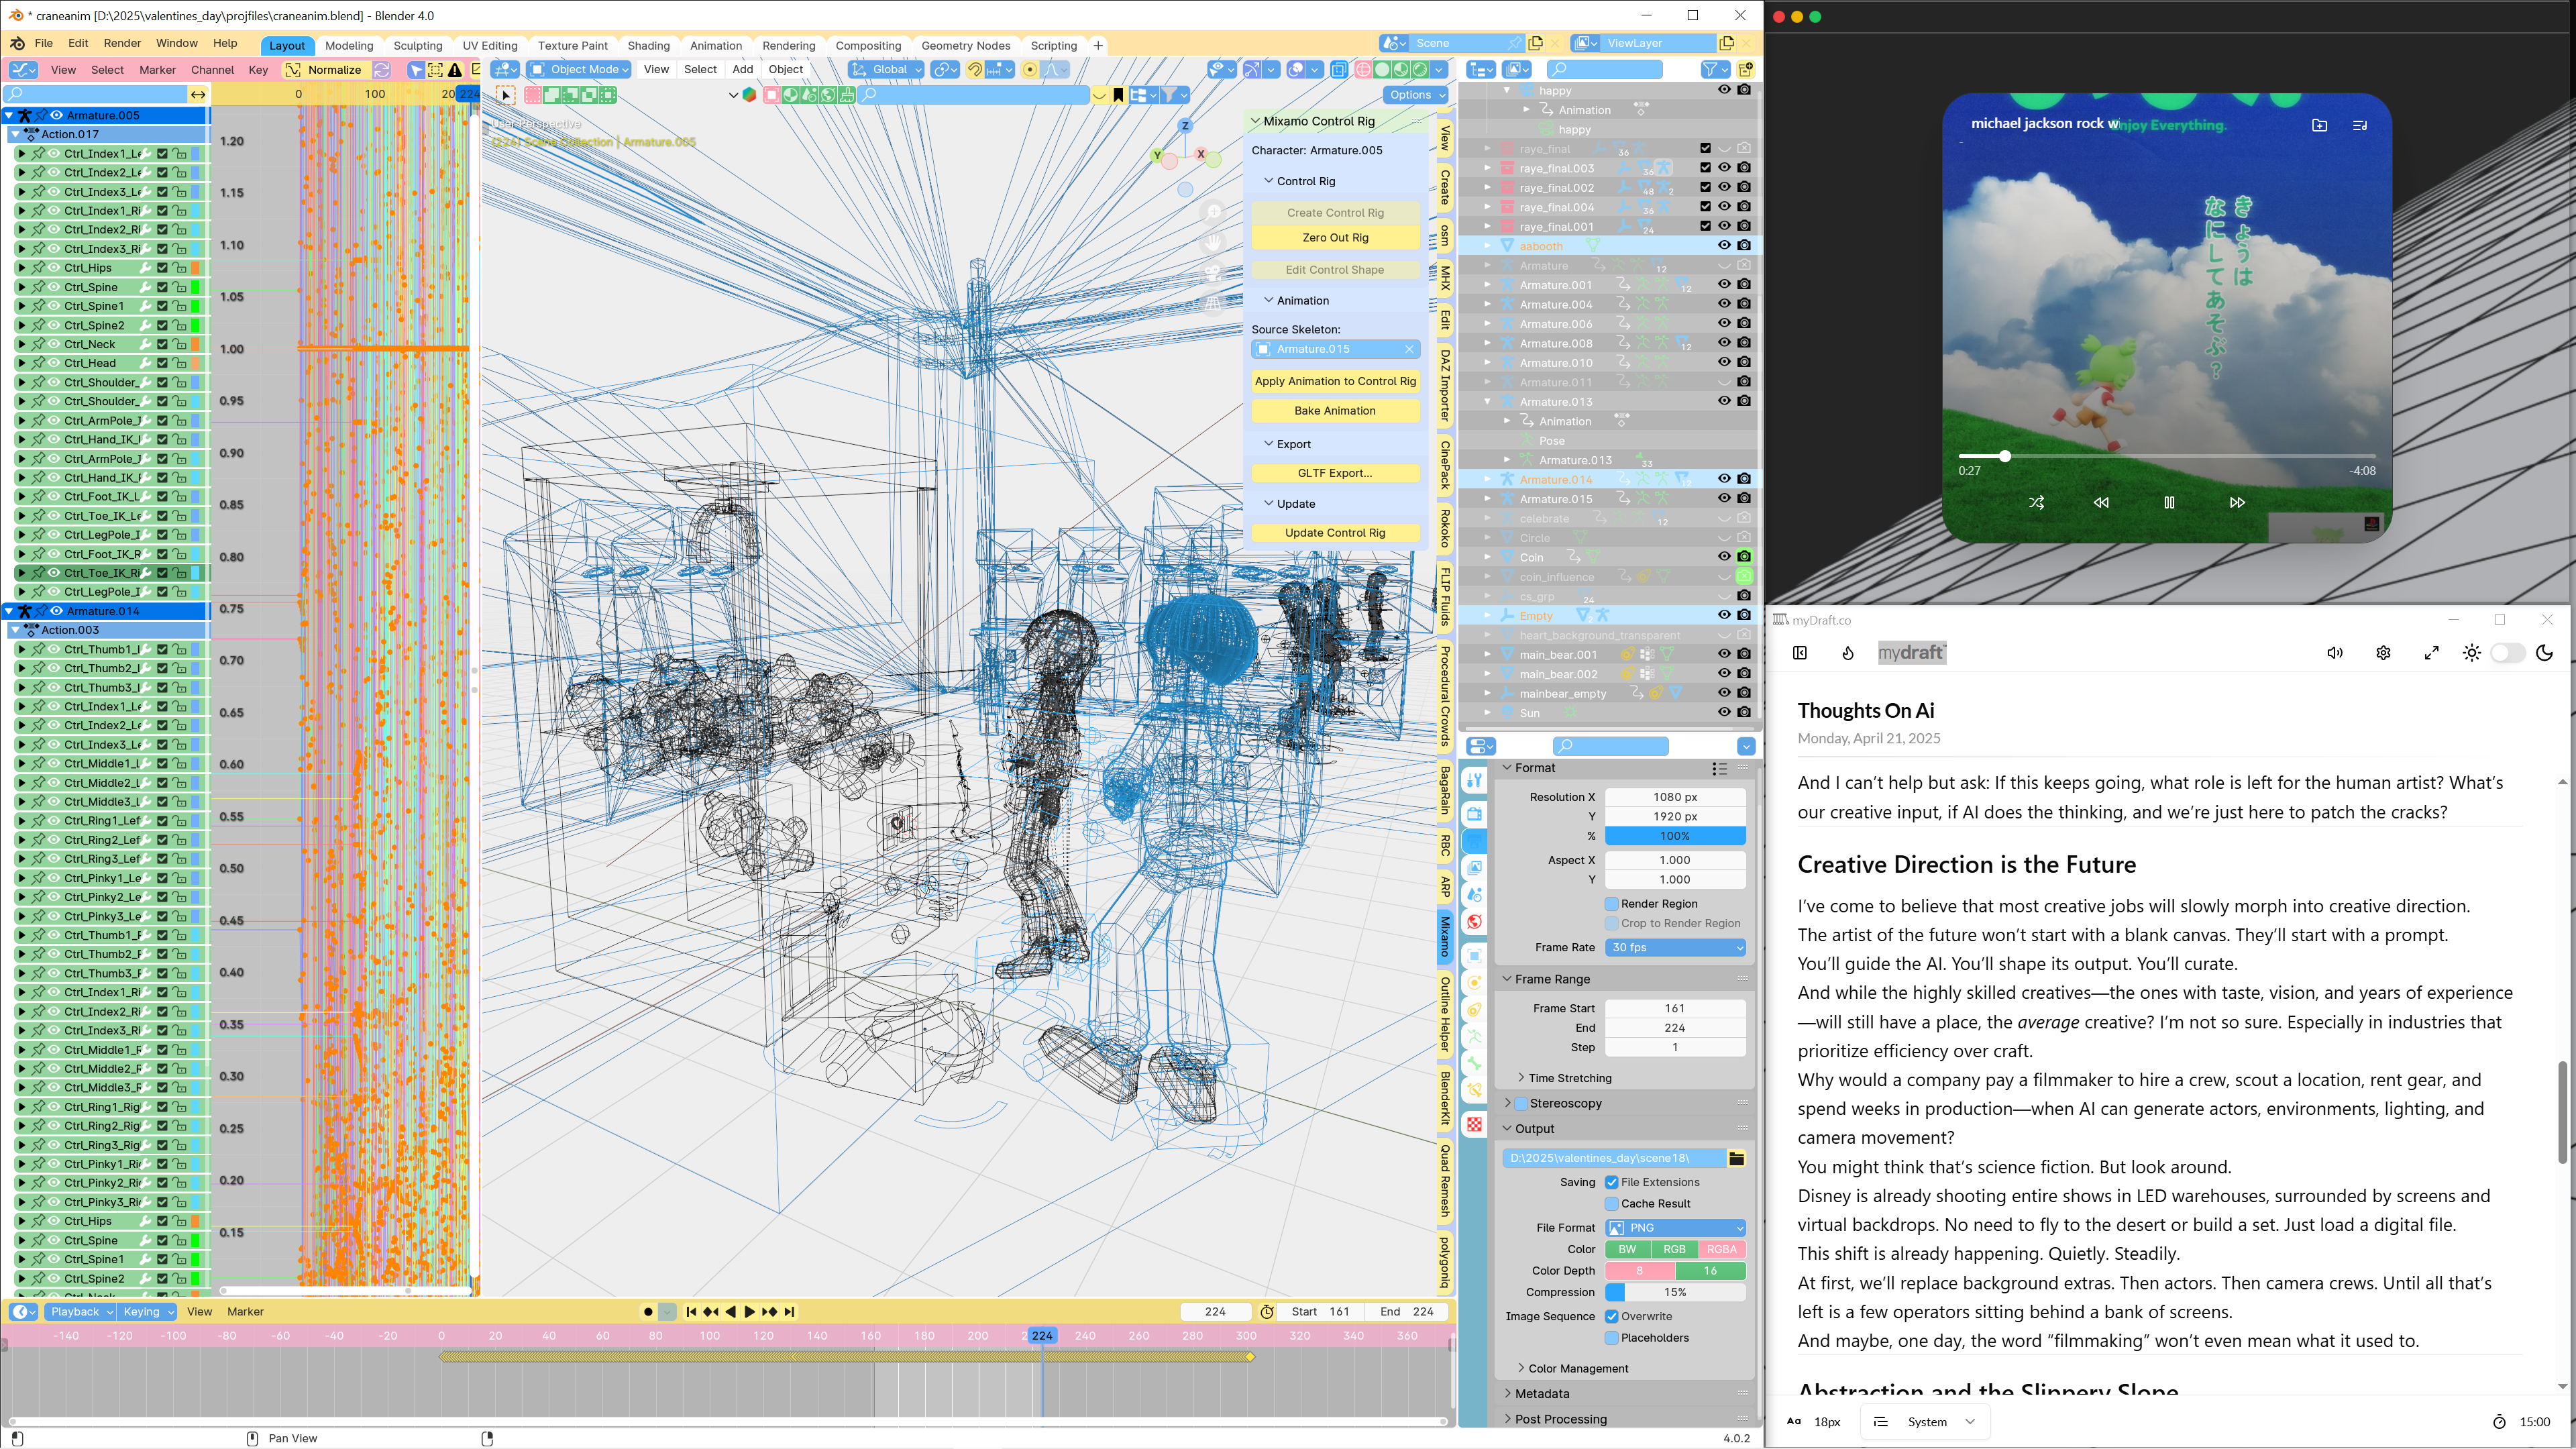2576x1449 pixels.
Task: Toggle myDraft light/dark mode switch
Action: click(x=2507, y=653)
